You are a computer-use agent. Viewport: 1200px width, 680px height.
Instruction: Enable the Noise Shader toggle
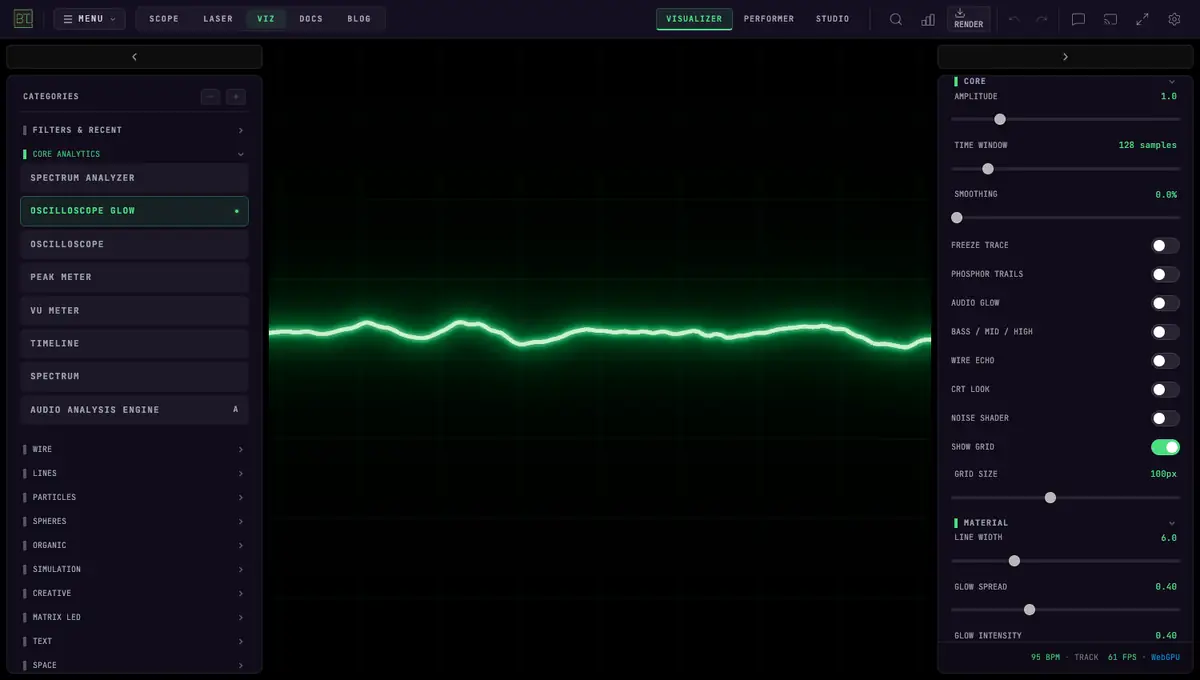pyautogui.click(x=1165, y=419)
